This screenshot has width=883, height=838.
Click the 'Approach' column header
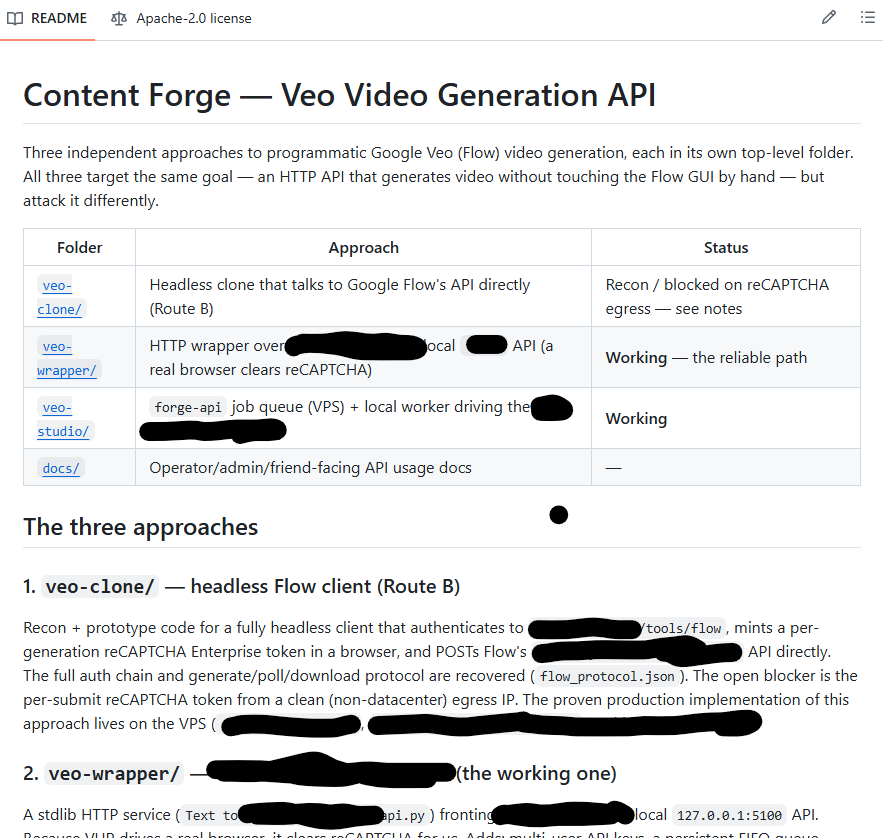click(x=363, y=248)
